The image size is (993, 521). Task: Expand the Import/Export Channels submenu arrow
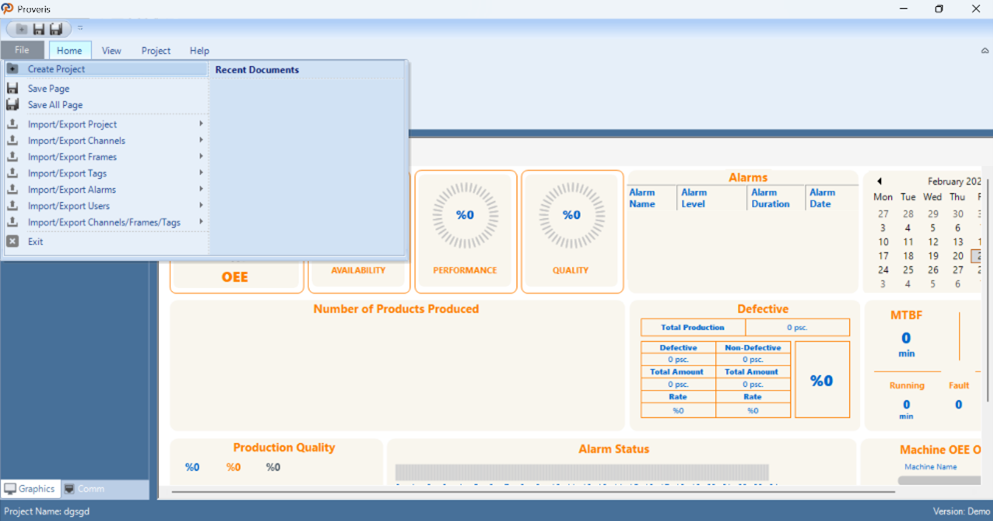[201, 140]
